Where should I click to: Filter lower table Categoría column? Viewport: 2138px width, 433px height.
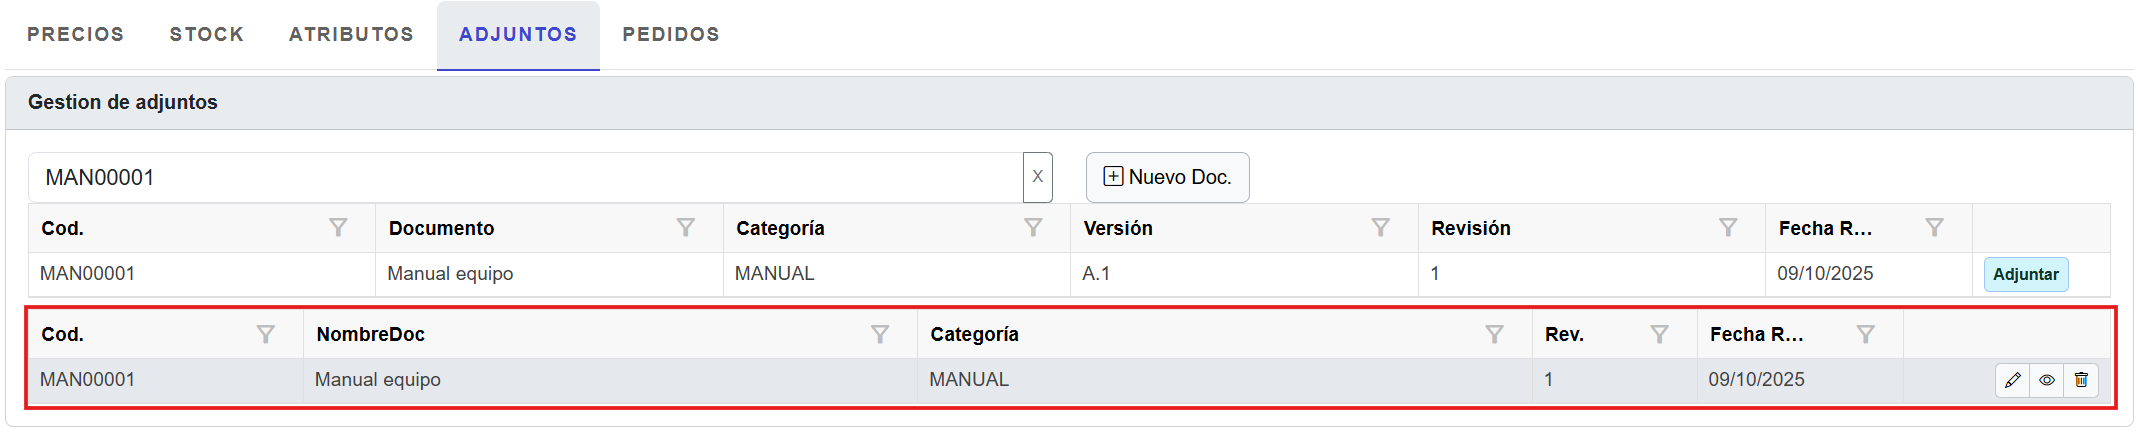coord(1494,334)
